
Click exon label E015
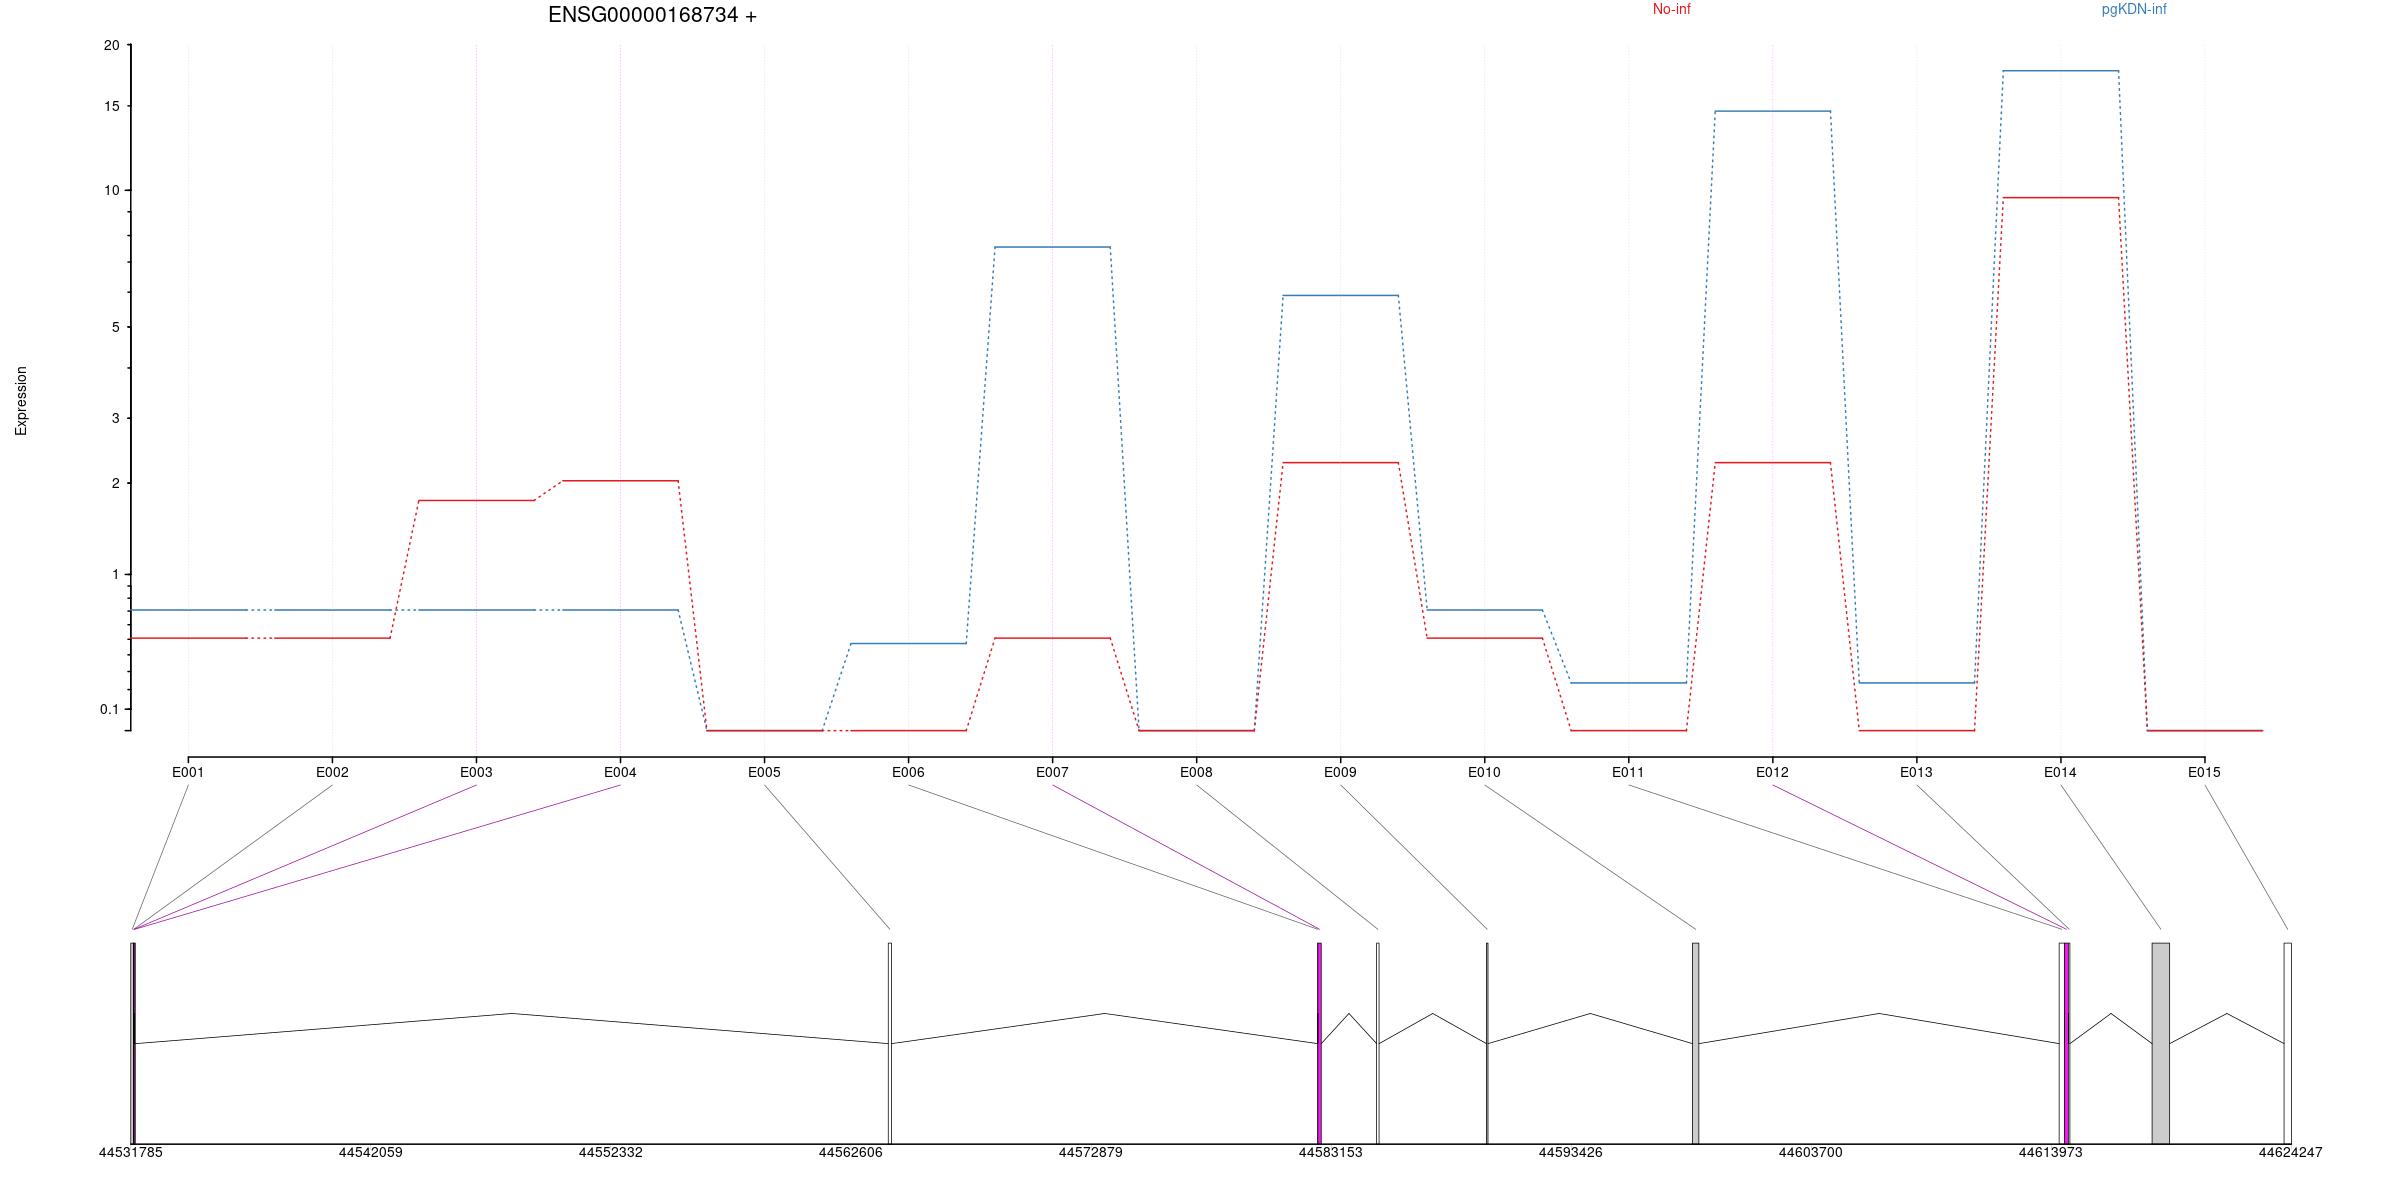pyautogui.click(x=2204, y=772)
